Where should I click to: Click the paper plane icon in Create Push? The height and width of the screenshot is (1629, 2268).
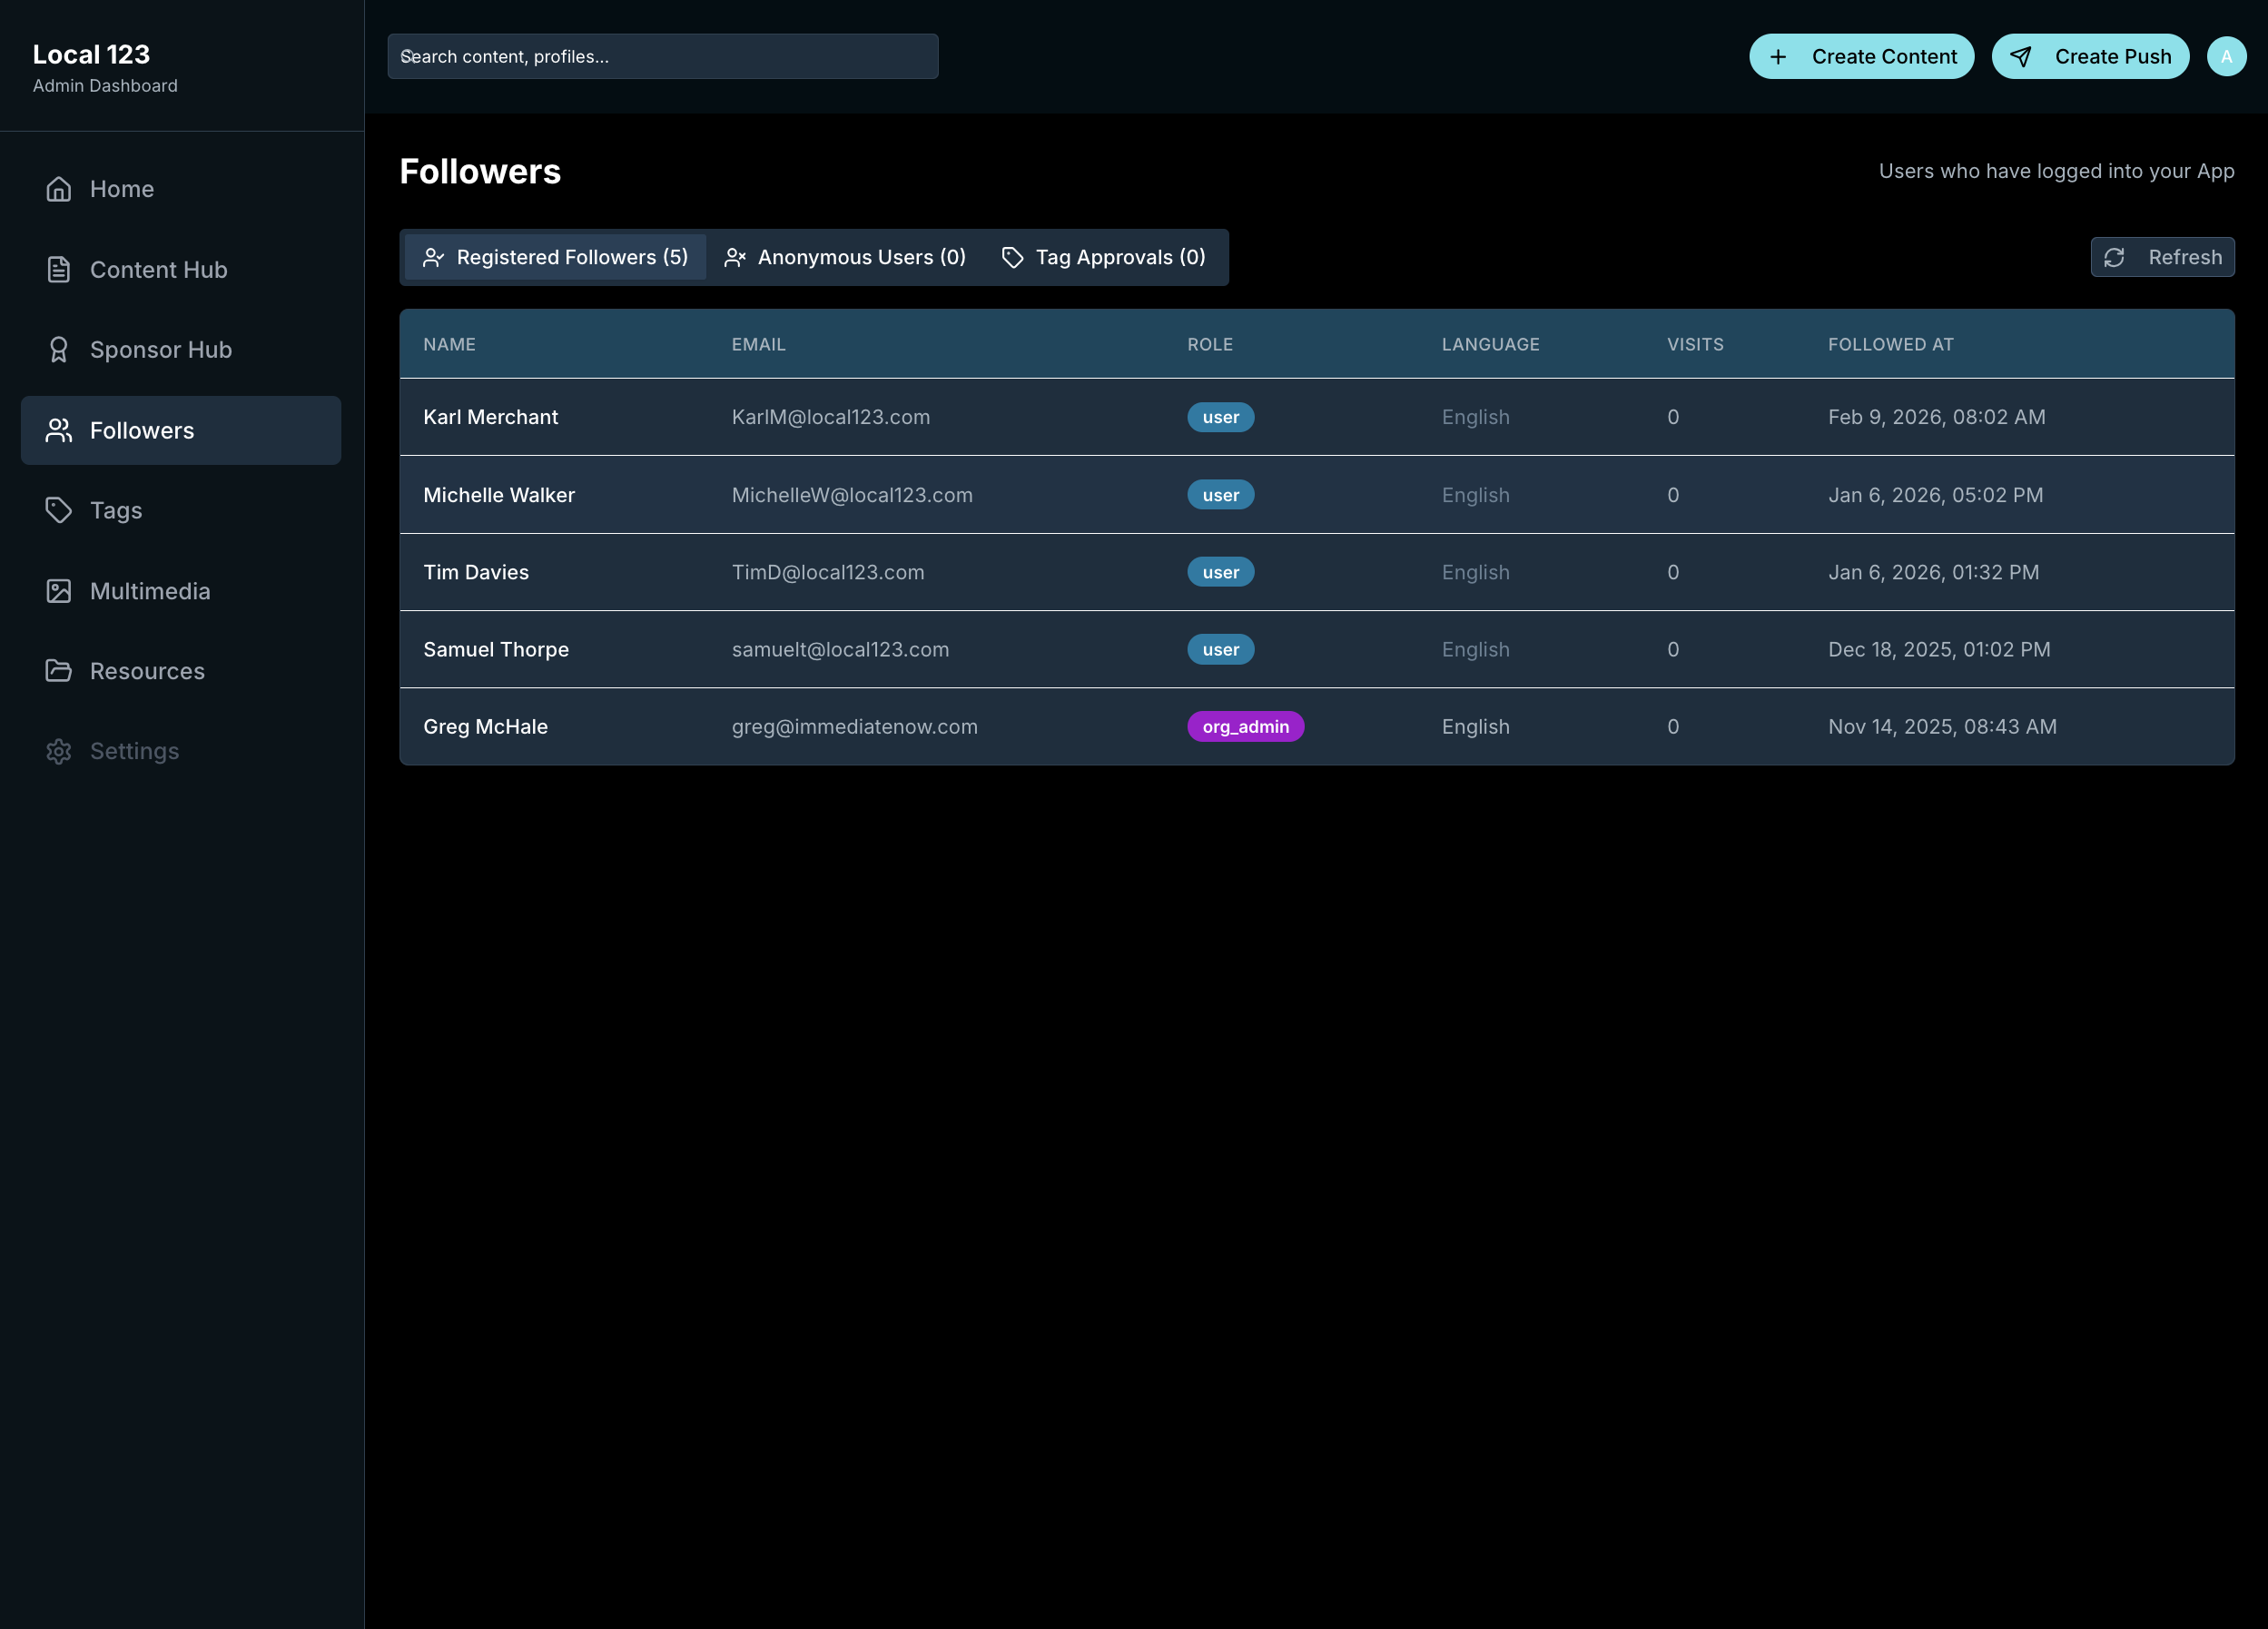pyautogui.click(x=2020, y=57)
